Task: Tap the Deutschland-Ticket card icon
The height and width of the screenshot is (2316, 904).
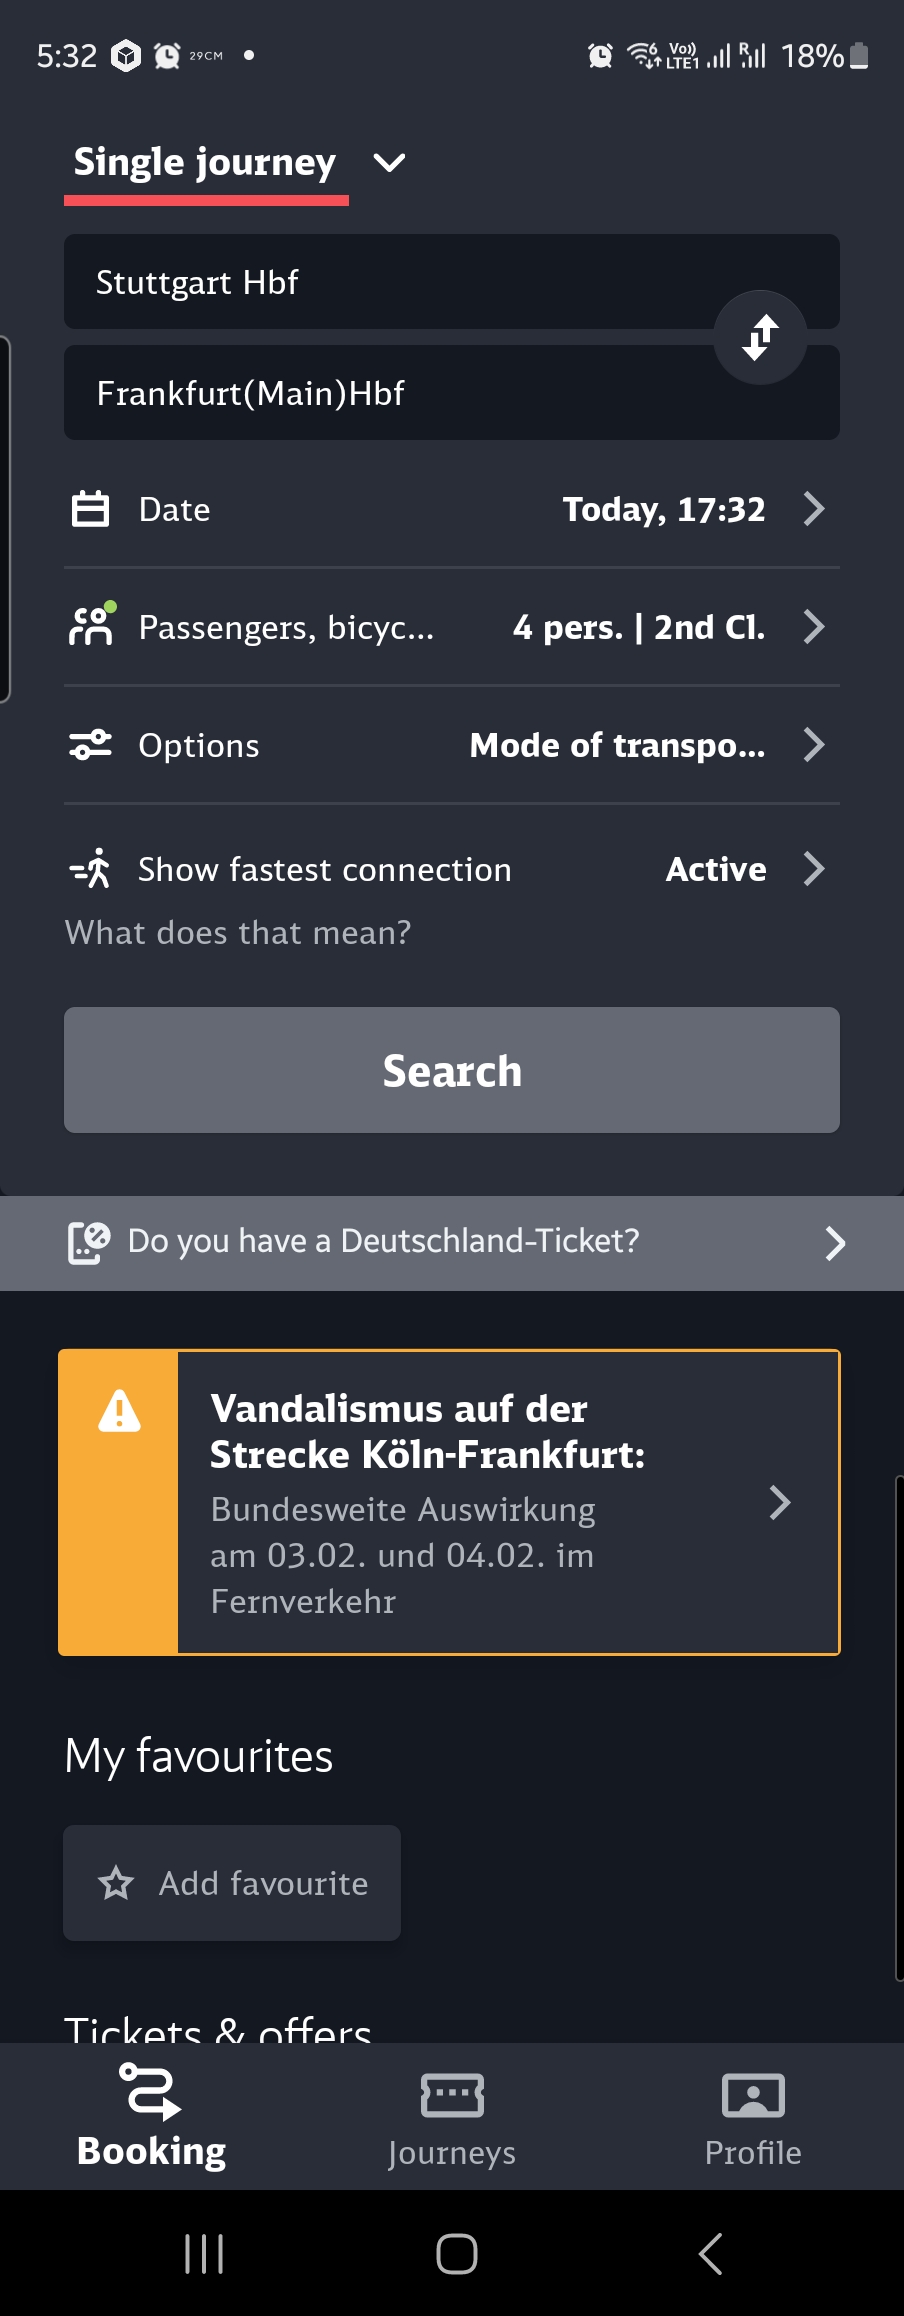Action: coord(88,1243)
